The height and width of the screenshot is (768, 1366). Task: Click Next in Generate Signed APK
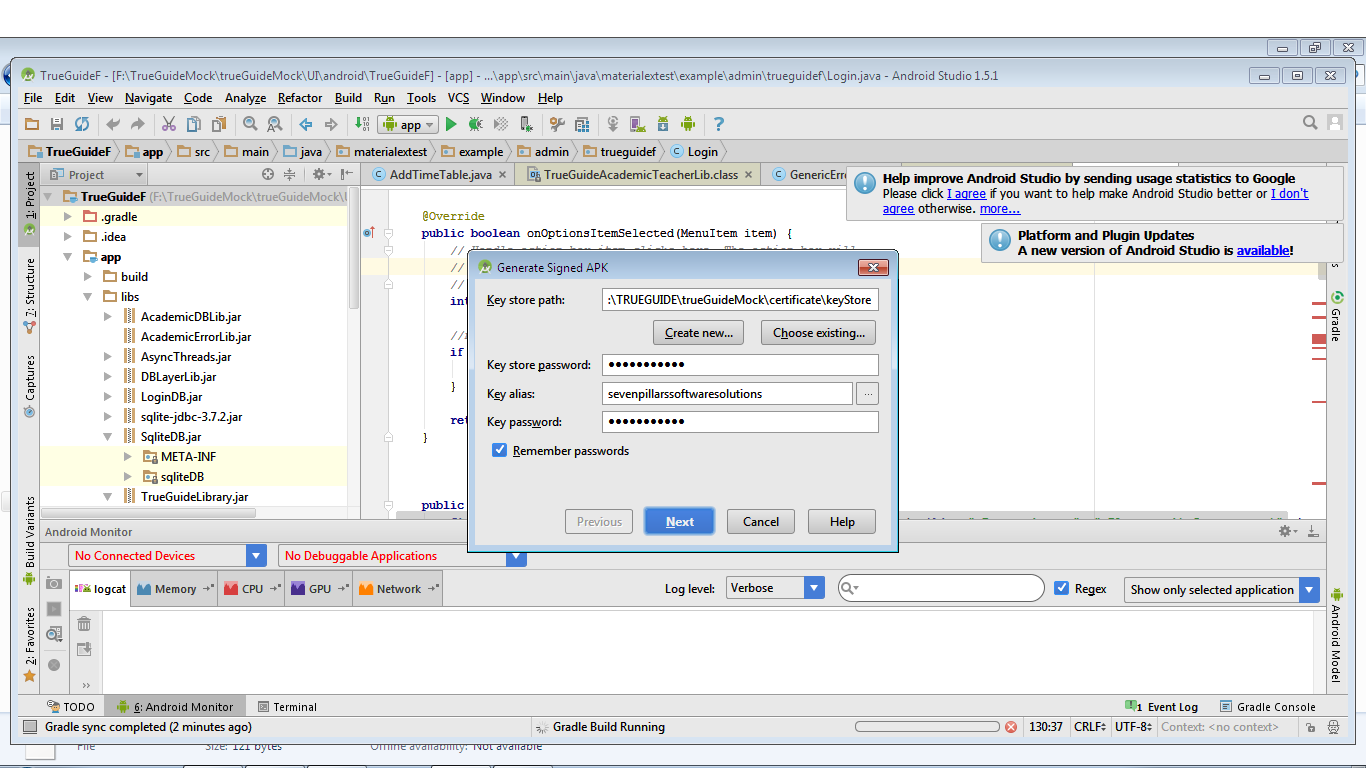680,521
